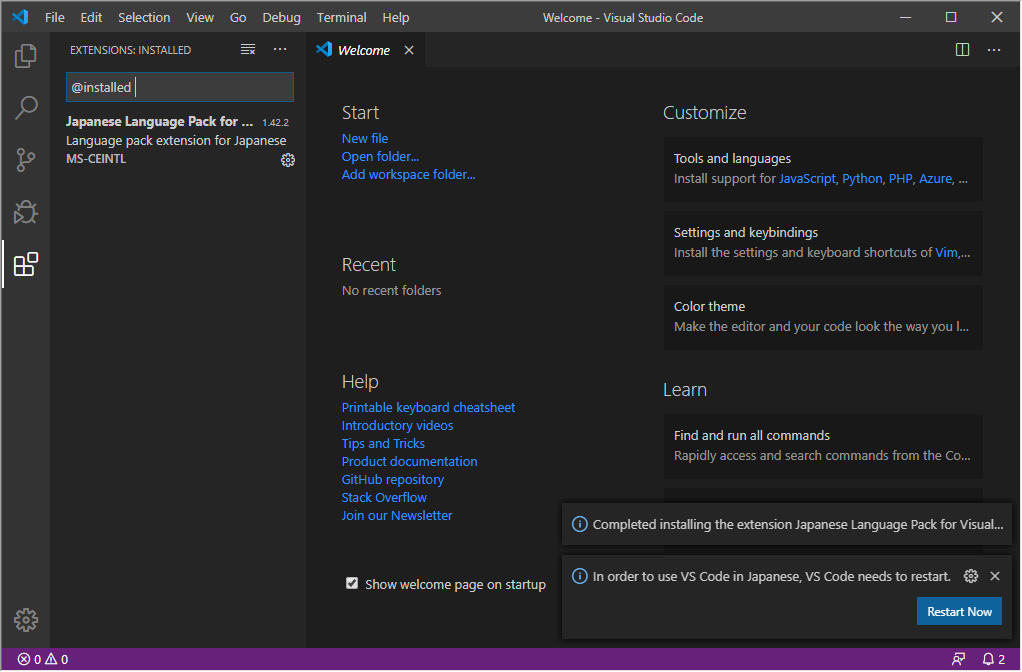1022x672 pixels.
Task: Open editor more actions menu
Action: (993, 50)
